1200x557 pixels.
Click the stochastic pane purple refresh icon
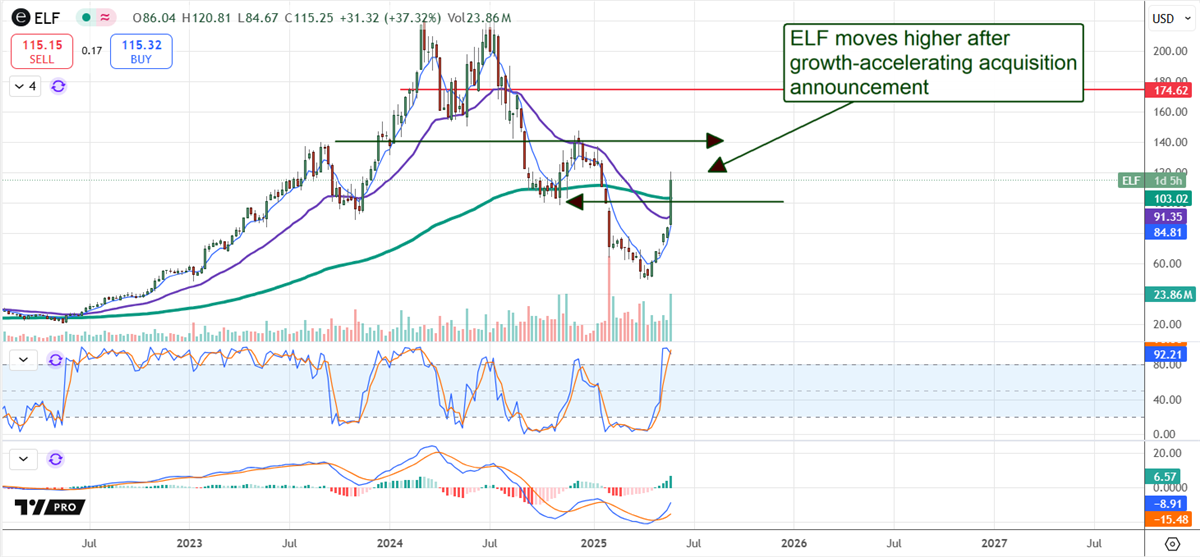point(56,359)
